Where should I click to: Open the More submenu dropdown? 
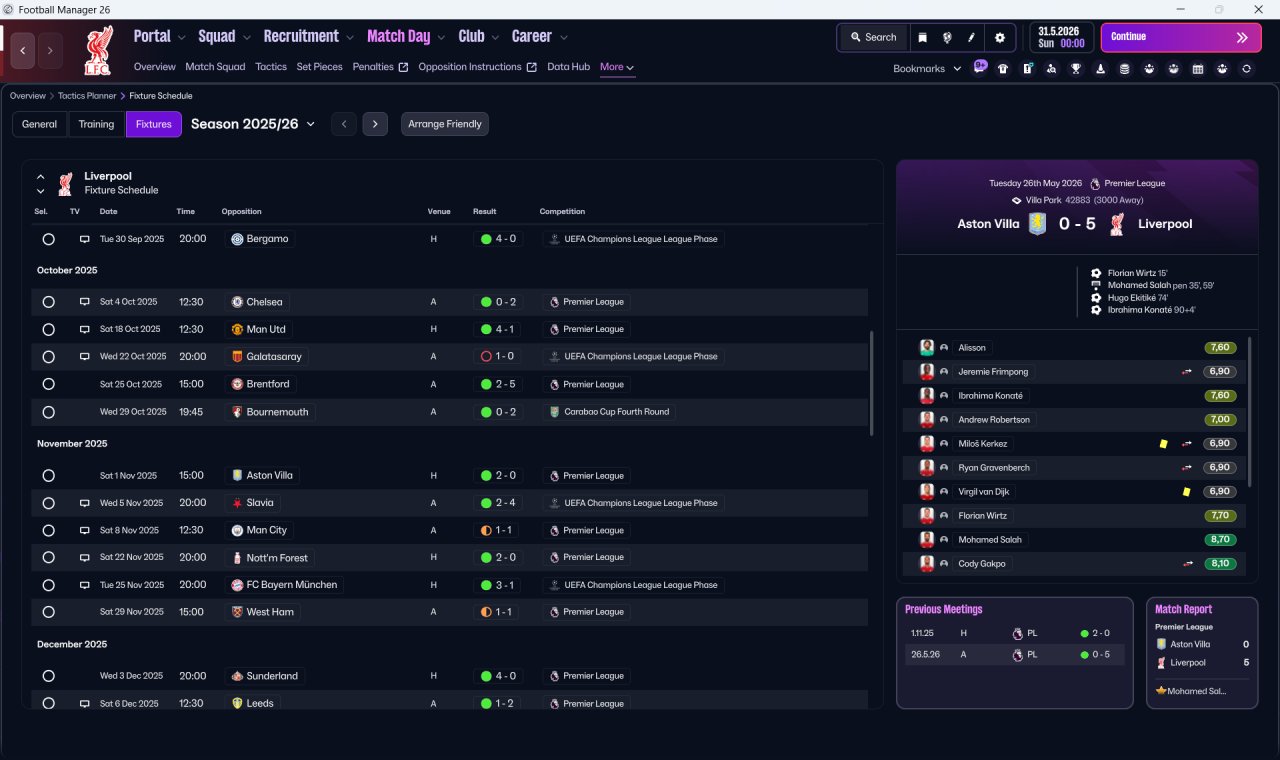[x=617, y=67]
